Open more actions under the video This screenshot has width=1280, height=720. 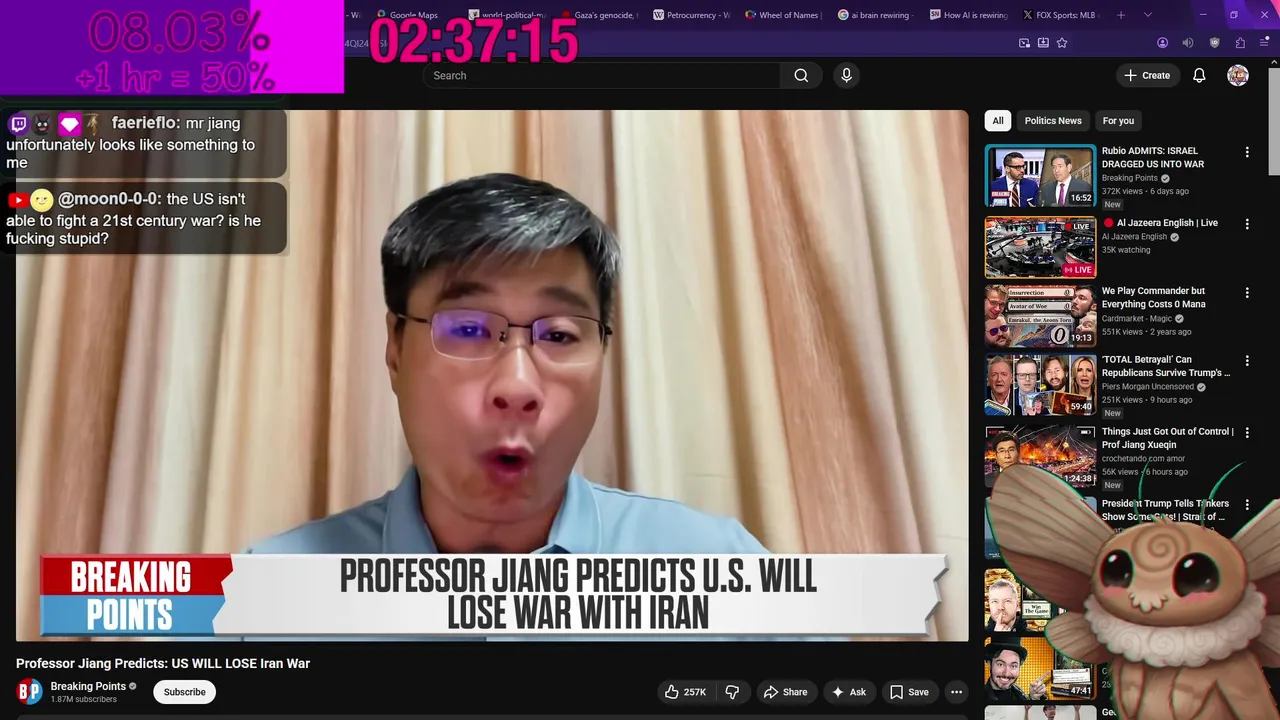click(x=956, y=692)
